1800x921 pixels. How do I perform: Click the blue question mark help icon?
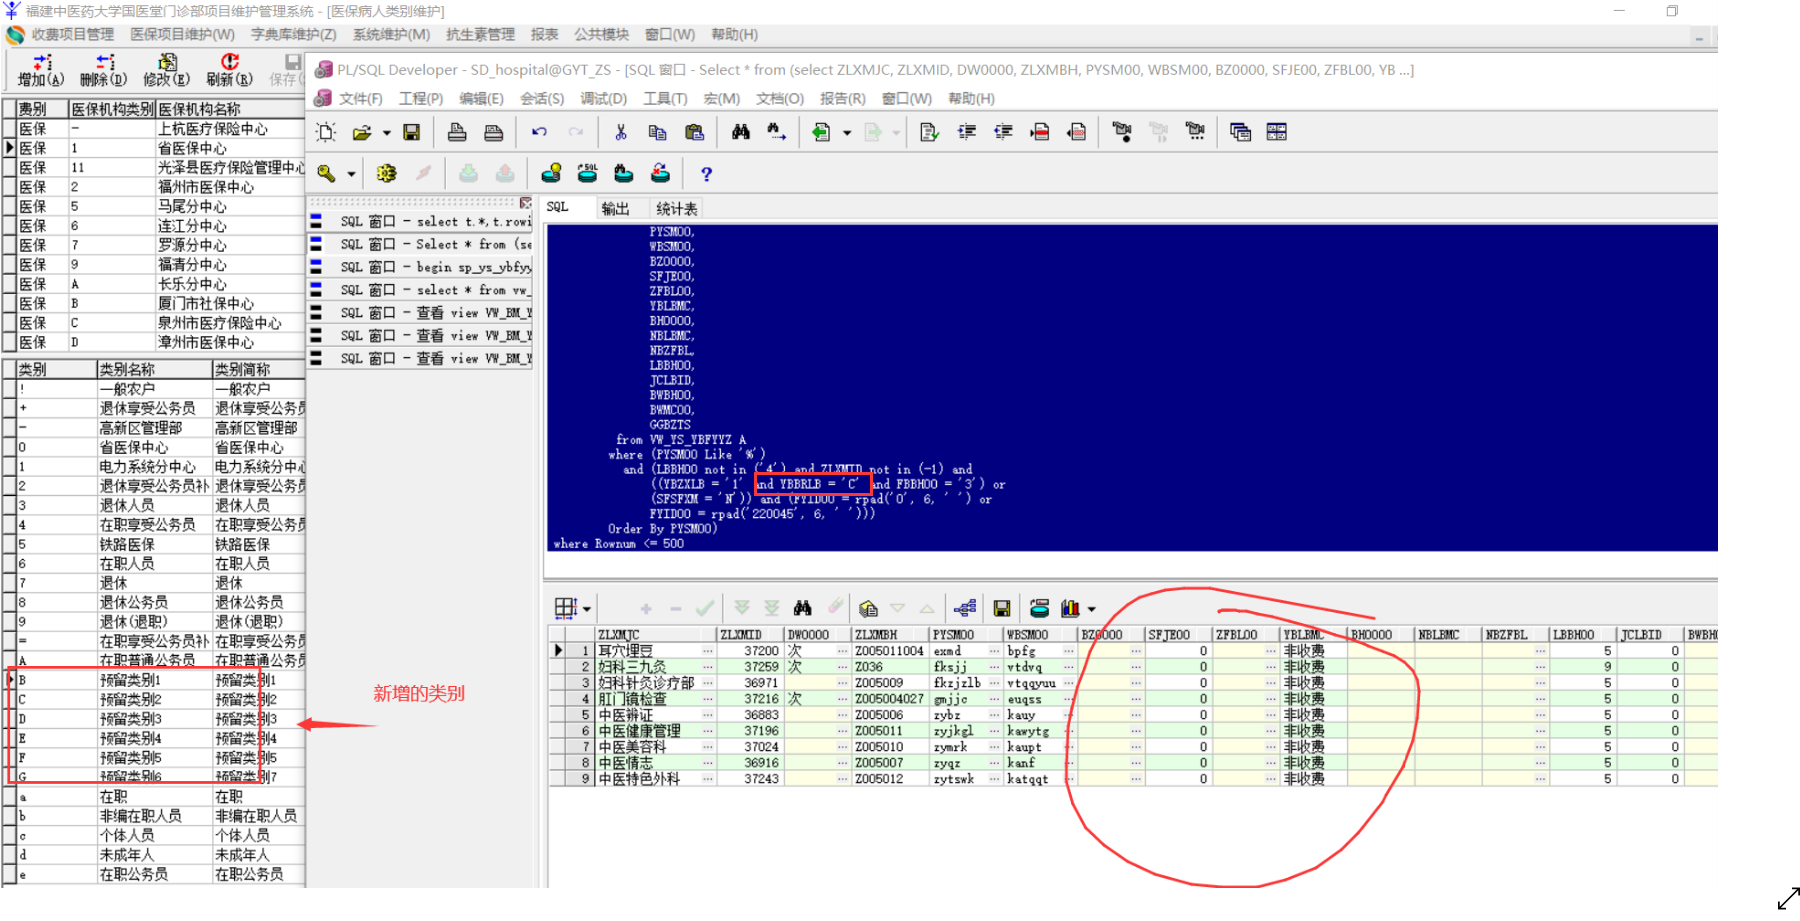point(706,174)
